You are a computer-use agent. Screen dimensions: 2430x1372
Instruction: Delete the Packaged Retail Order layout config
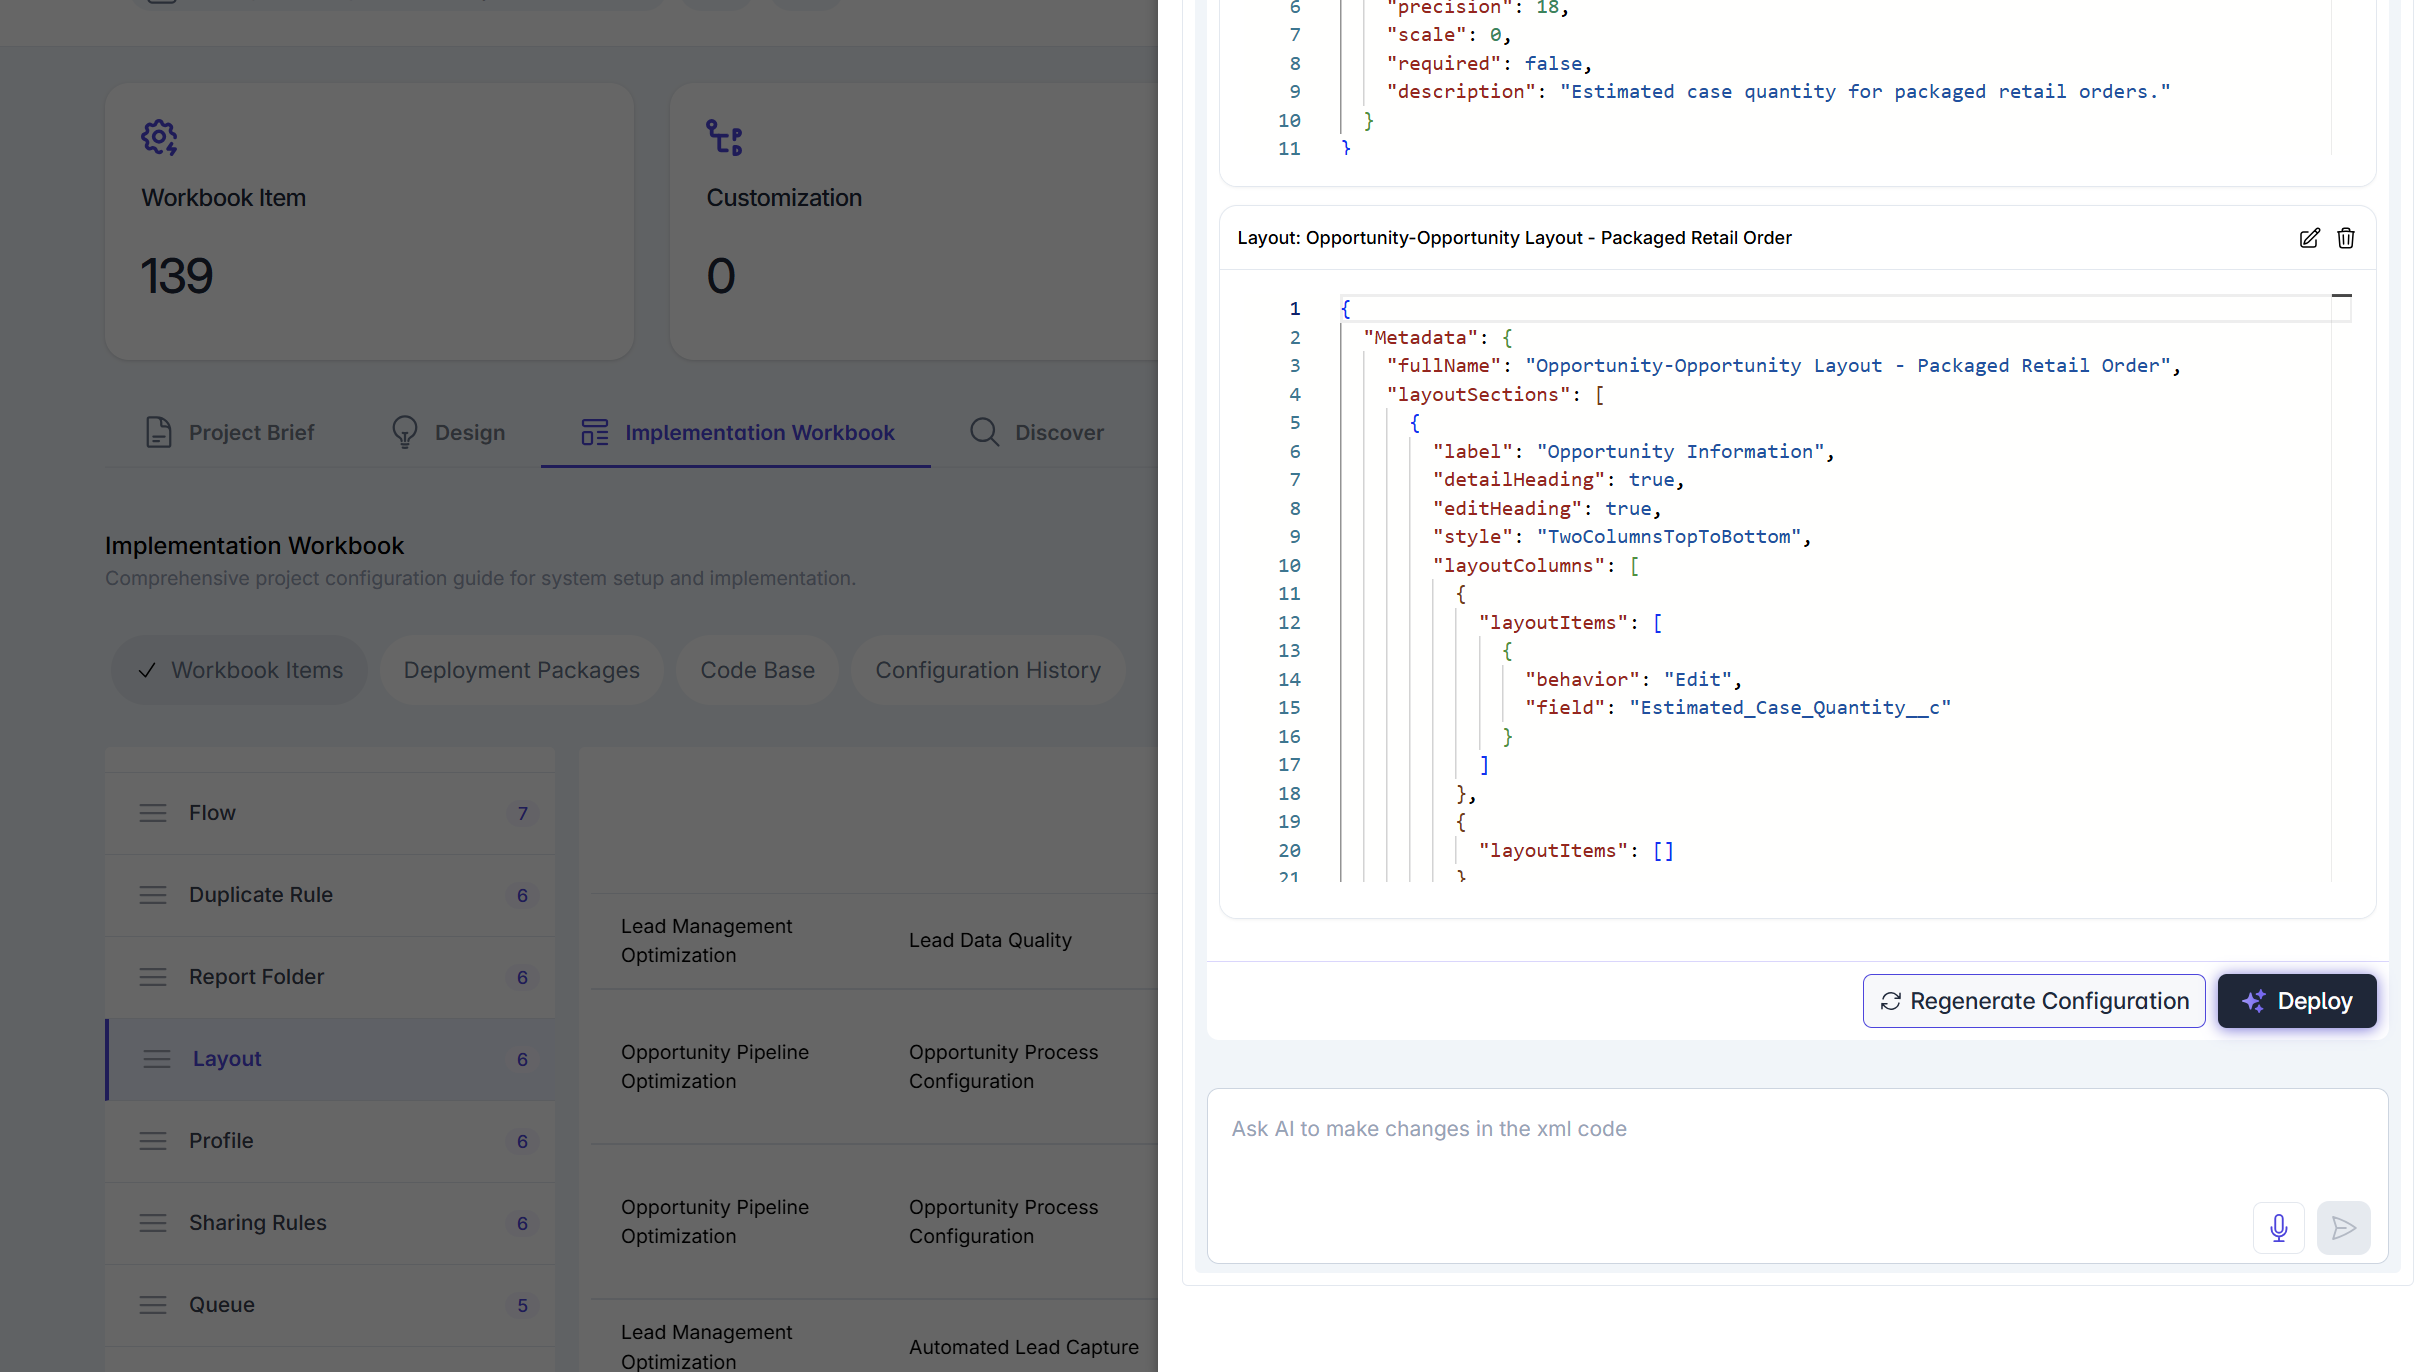2345,238
